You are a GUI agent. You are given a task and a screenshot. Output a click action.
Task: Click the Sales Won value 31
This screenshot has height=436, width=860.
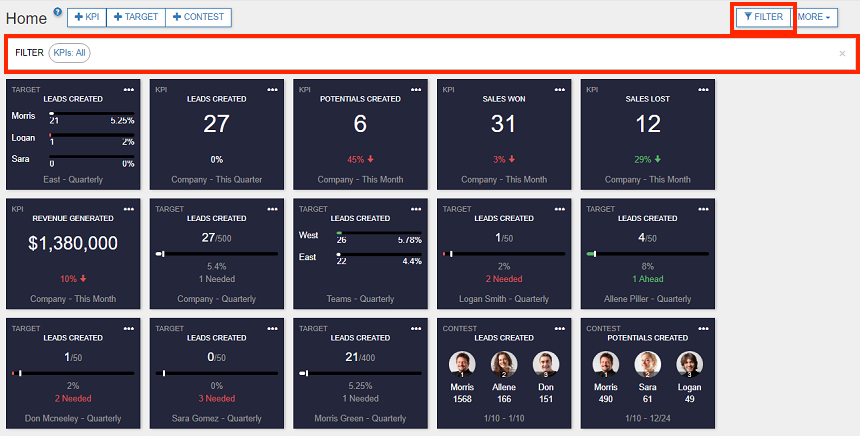point(503,124)
